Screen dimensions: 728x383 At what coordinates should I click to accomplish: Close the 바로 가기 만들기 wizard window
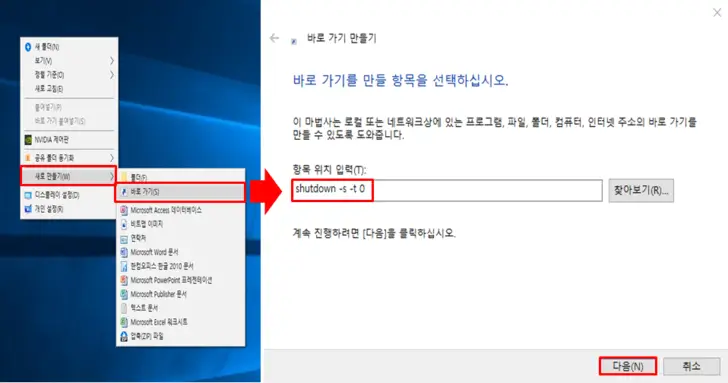(717, 13)
